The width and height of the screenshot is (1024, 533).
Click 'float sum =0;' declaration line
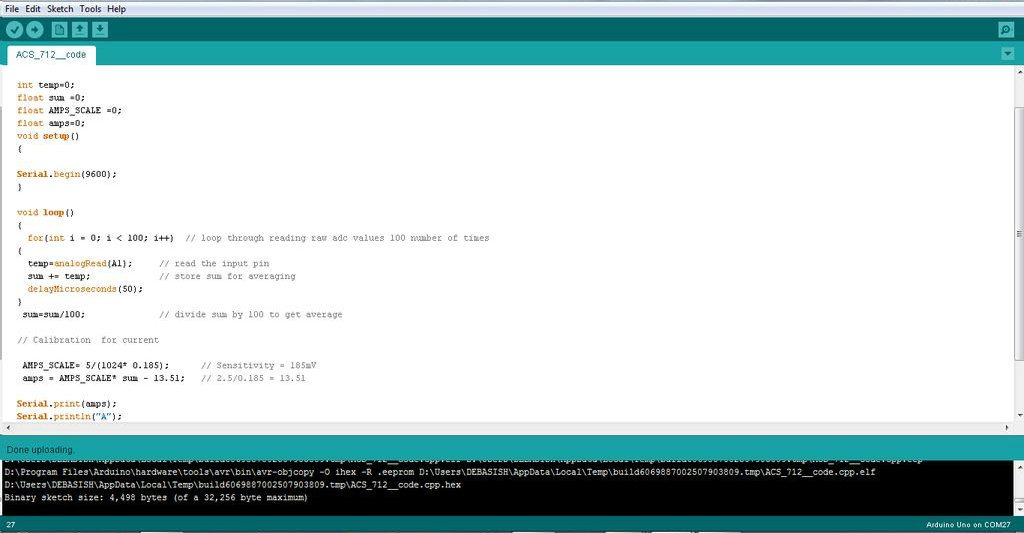51,97
